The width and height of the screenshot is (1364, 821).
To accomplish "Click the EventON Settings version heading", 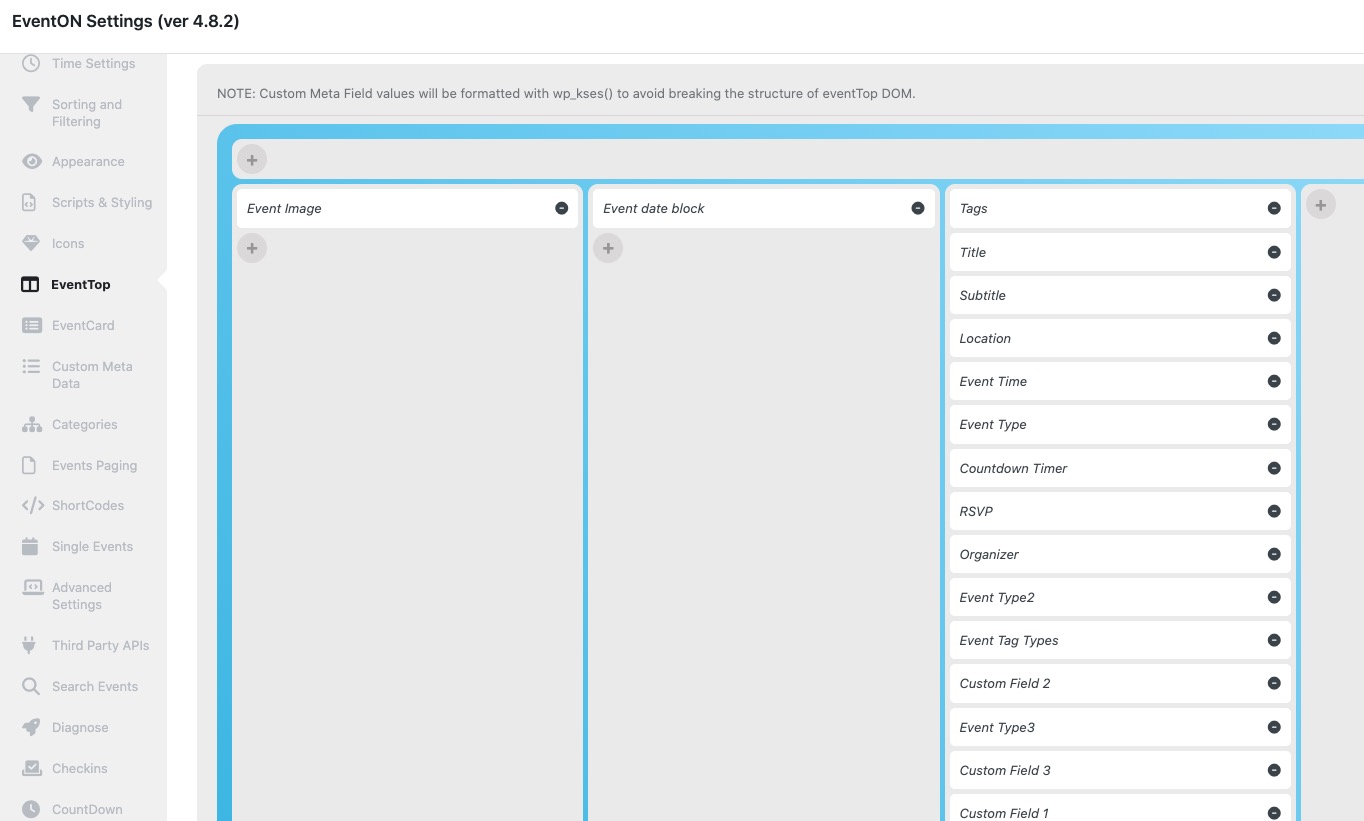I will (x=126, y=21).
